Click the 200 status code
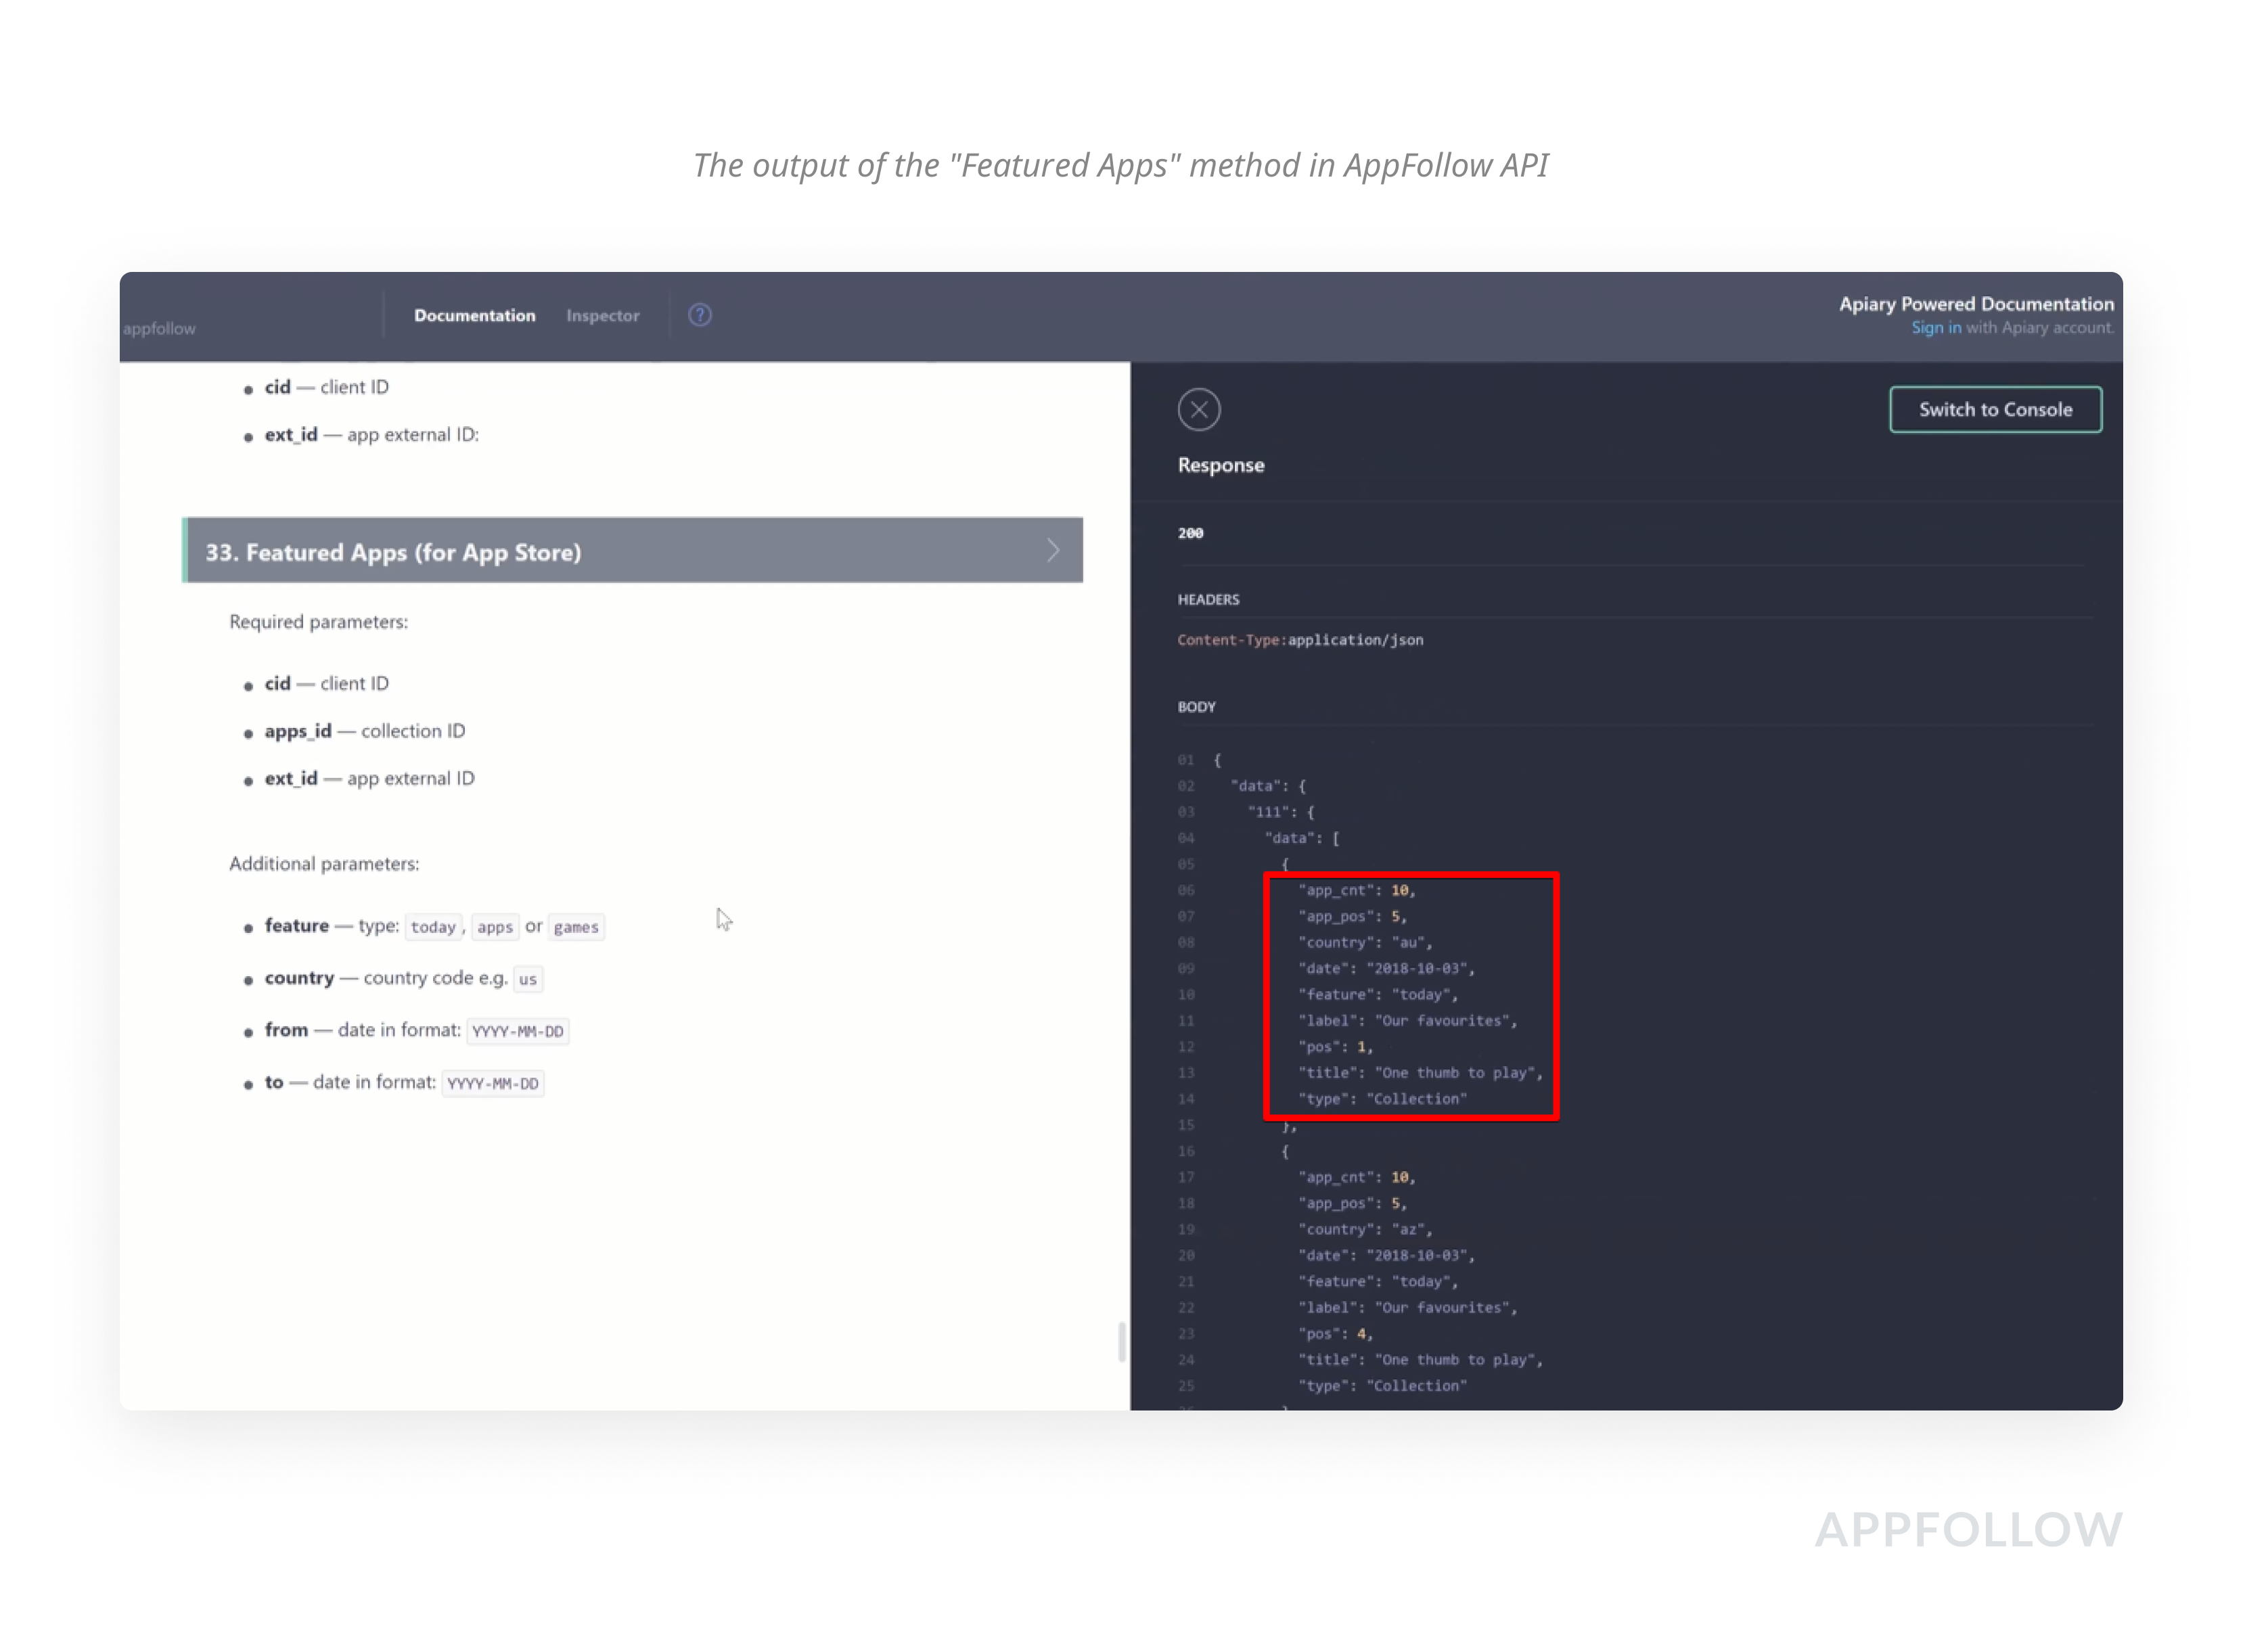The image size is (2245, 1652). tap(1190, 533)
